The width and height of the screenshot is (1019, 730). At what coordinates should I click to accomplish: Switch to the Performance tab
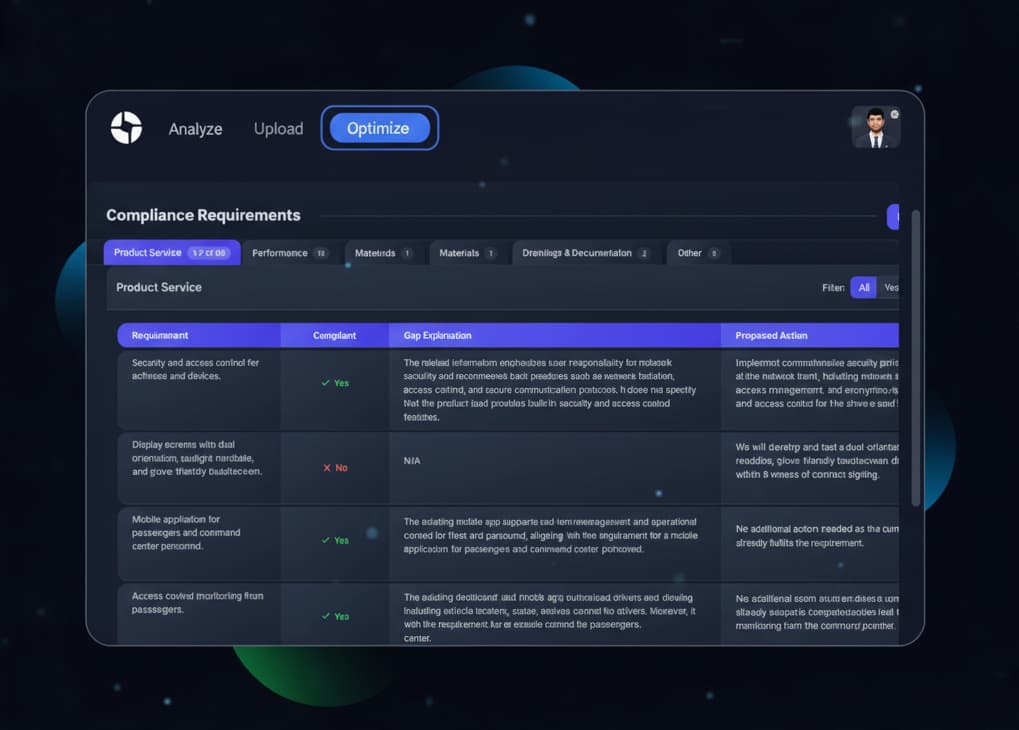(283, 253)
